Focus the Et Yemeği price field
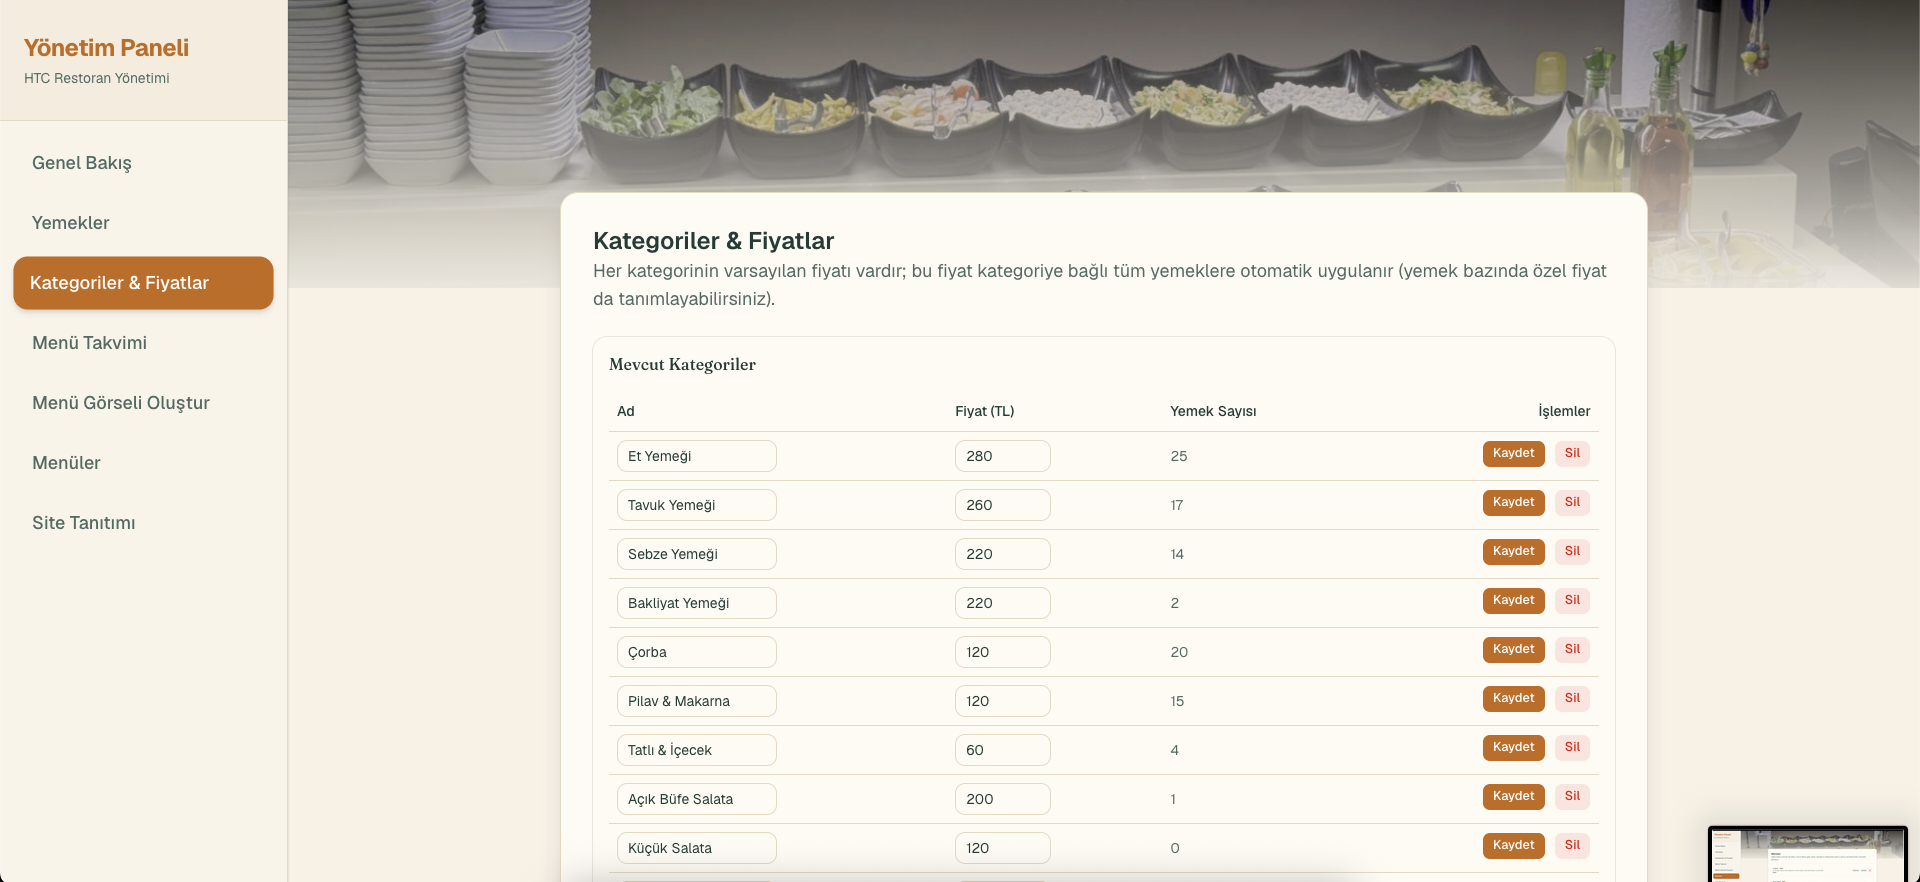1920x882 pixels. (1003, 456)
